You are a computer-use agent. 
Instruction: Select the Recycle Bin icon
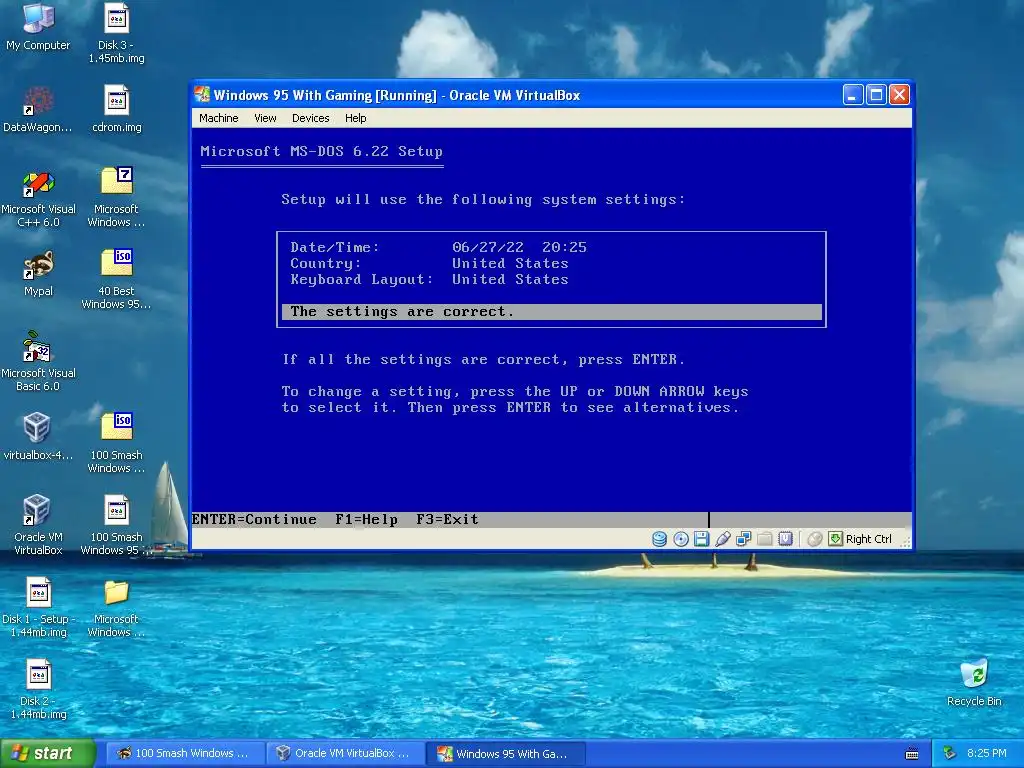[x=974, y=683]
